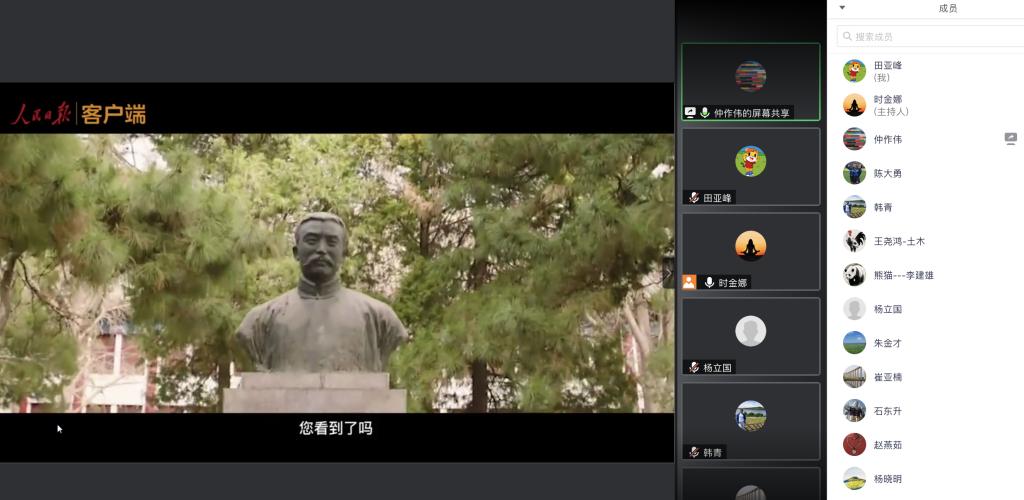Click the screen share icon beside 仲作伟
This screenshot has width=1024, height=500.
1010,139
